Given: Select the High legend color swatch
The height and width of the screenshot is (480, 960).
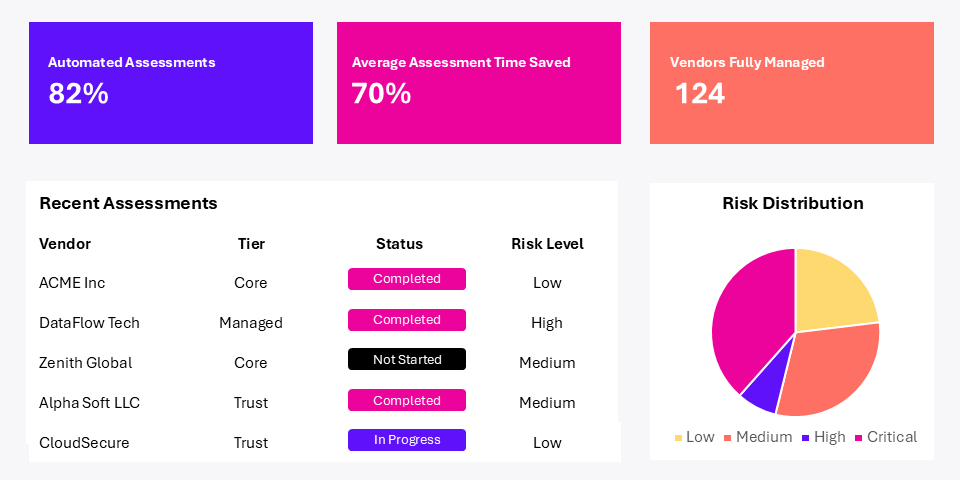Looking at the screenshot, I should (806, 438).
